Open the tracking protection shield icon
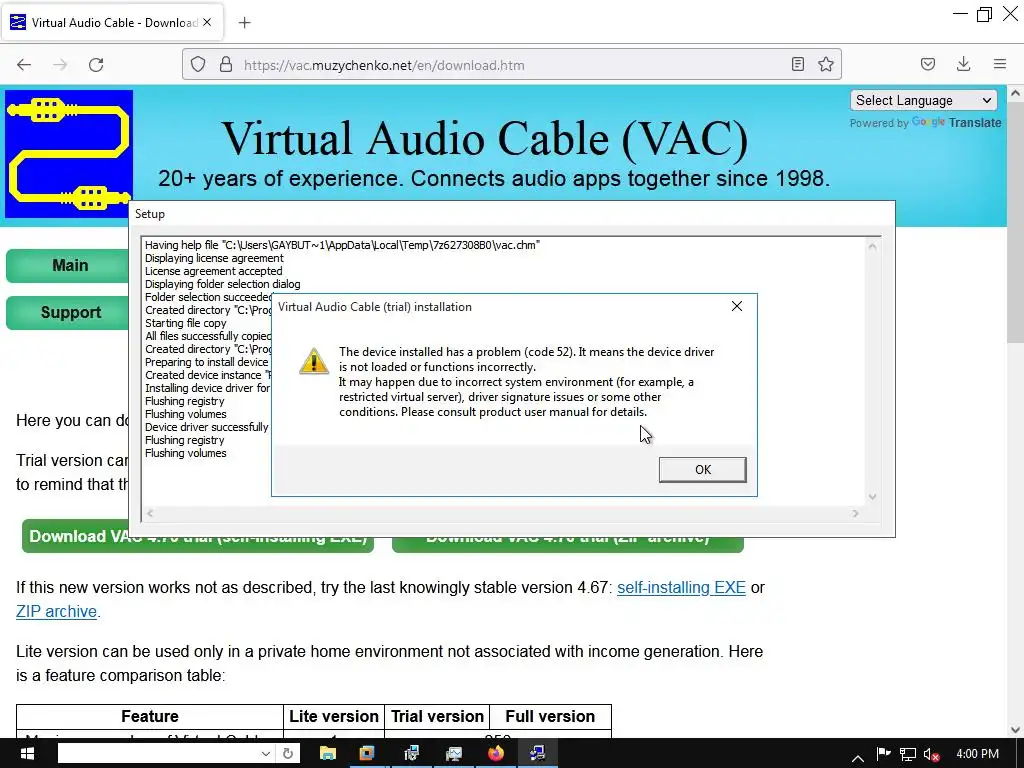 [198, 65]
